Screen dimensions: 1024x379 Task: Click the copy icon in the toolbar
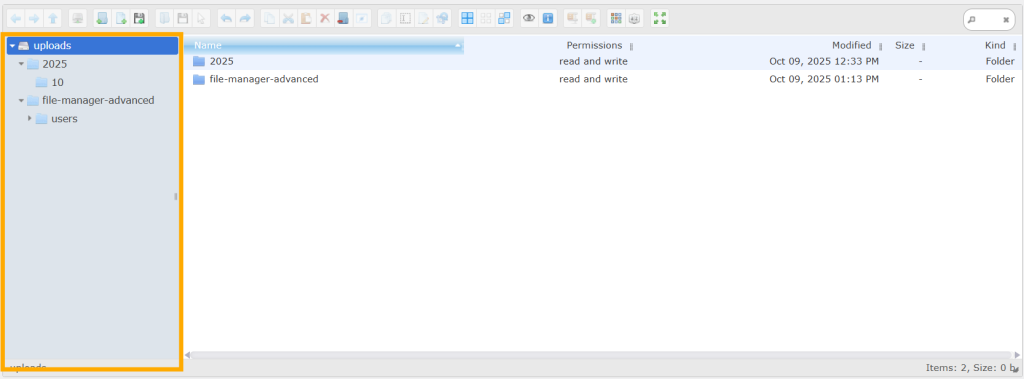(x=269, y=19)
